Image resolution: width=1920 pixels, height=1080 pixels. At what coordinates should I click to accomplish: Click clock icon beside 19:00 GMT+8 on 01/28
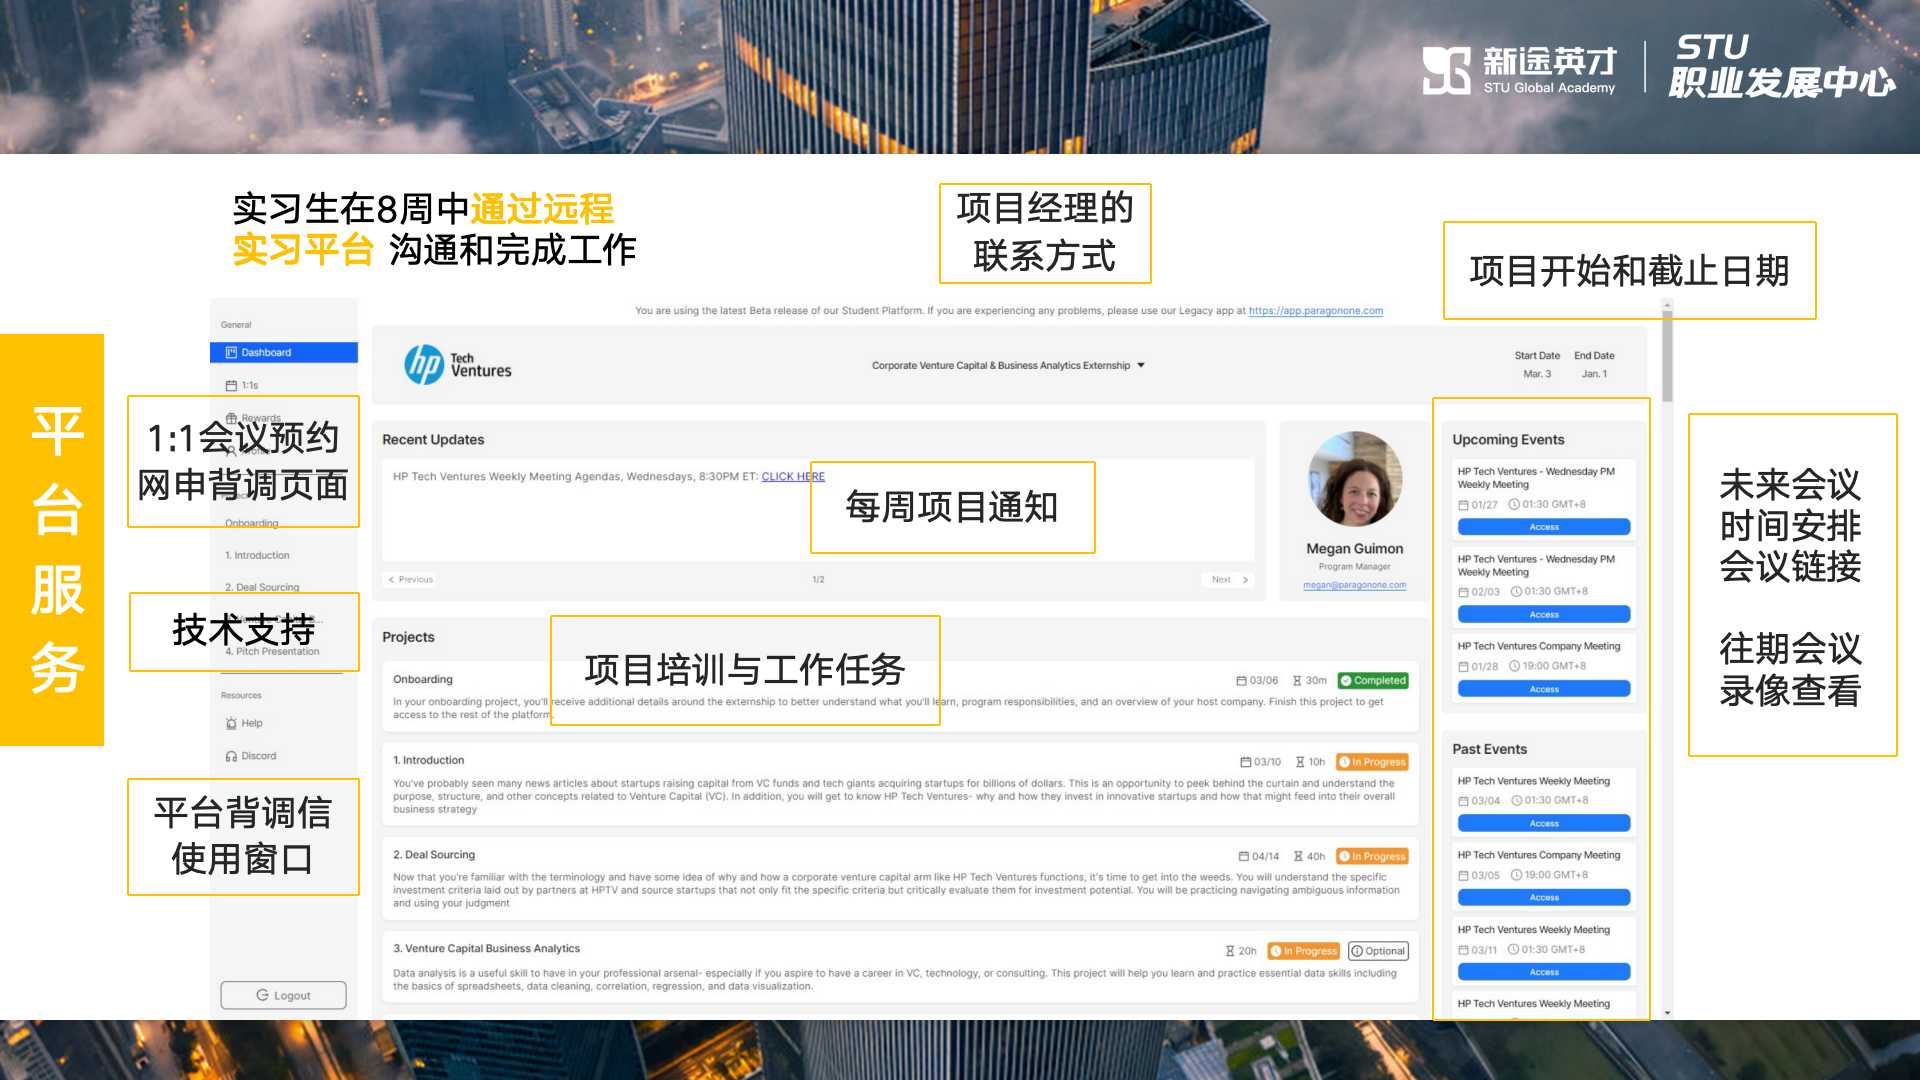click(x=1514, y=665)
